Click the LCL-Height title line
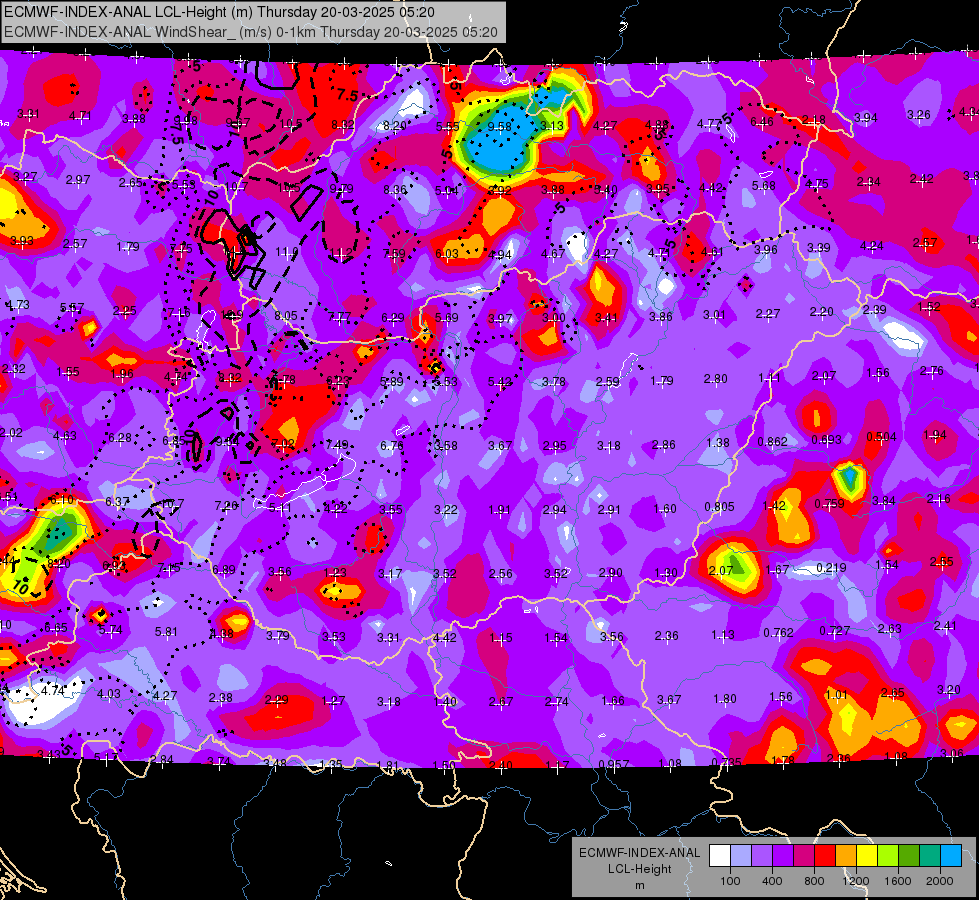Image resolution: width=979 pixels, height=900 pixels. coord(219,12)
